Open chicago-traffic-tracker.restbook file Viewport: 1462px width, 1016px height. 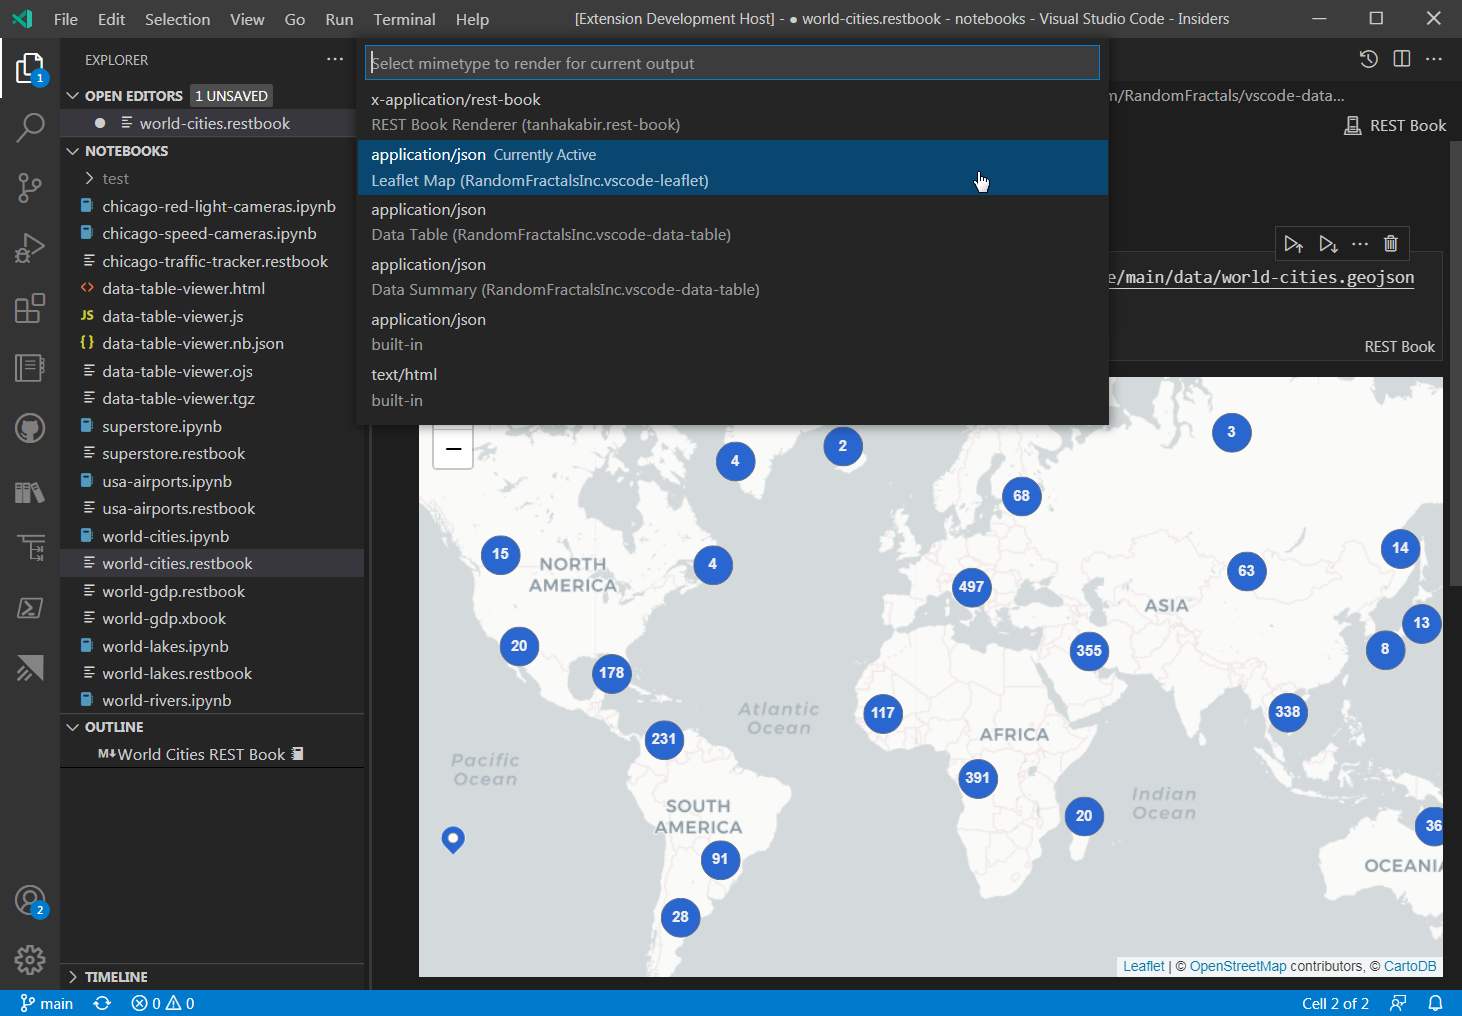pyautogui.click(x=215, y=261)
